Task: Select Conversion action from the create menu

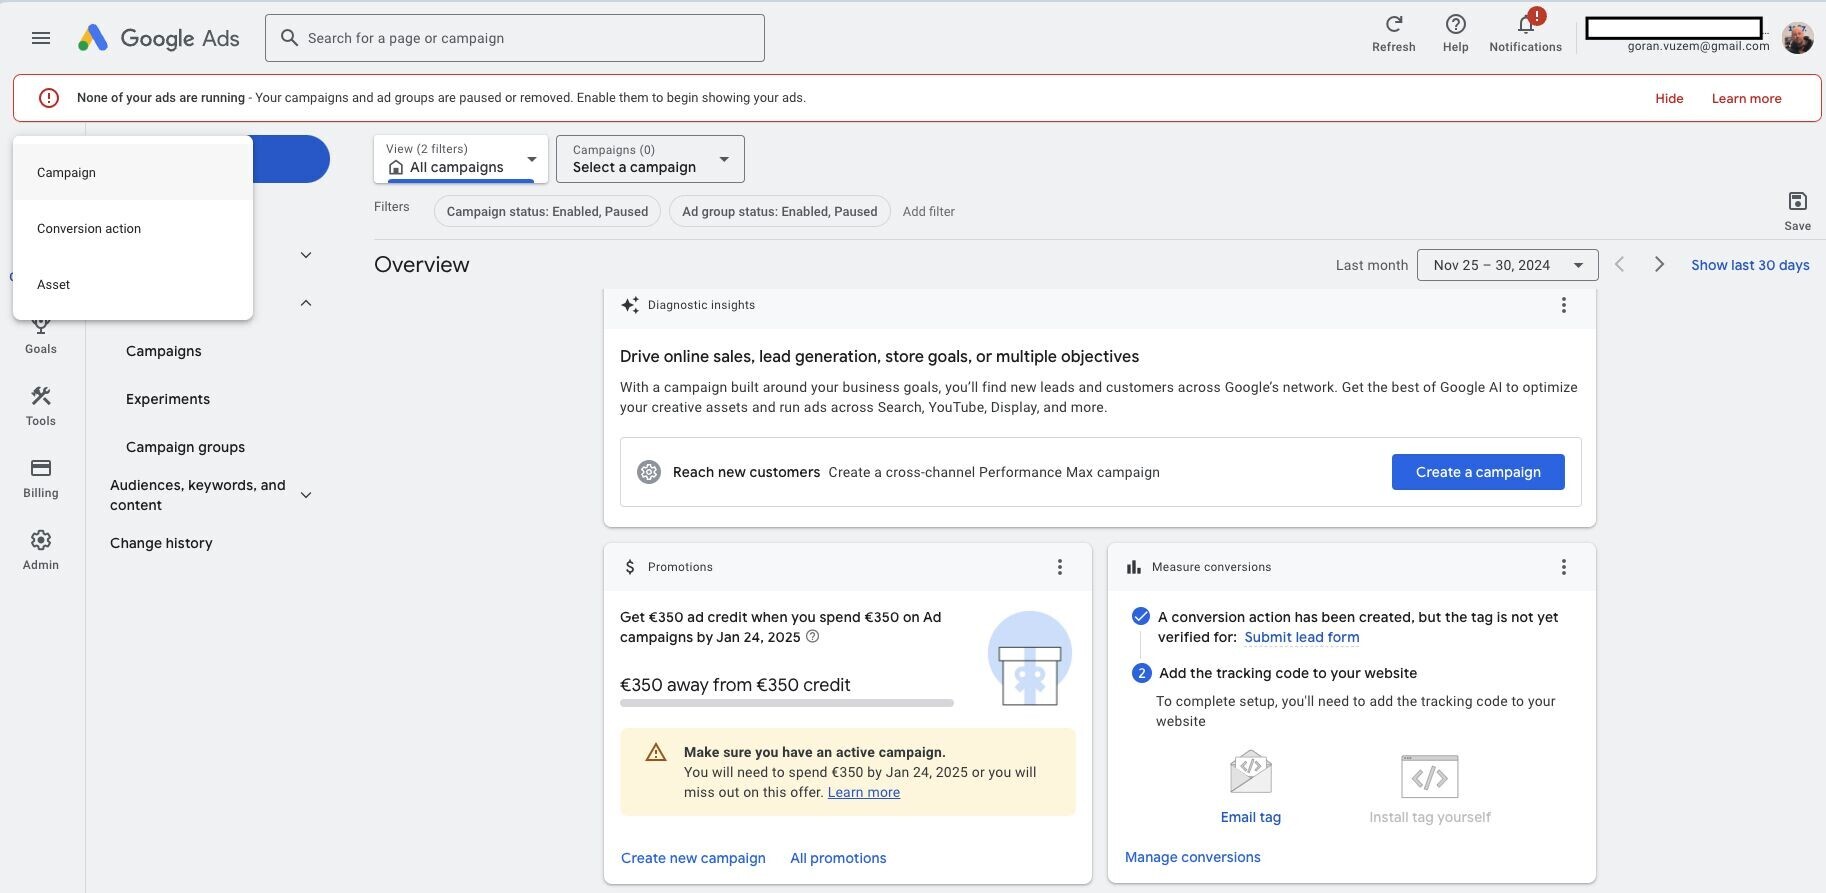Action: pyautogui.click(x=133, y=228)
